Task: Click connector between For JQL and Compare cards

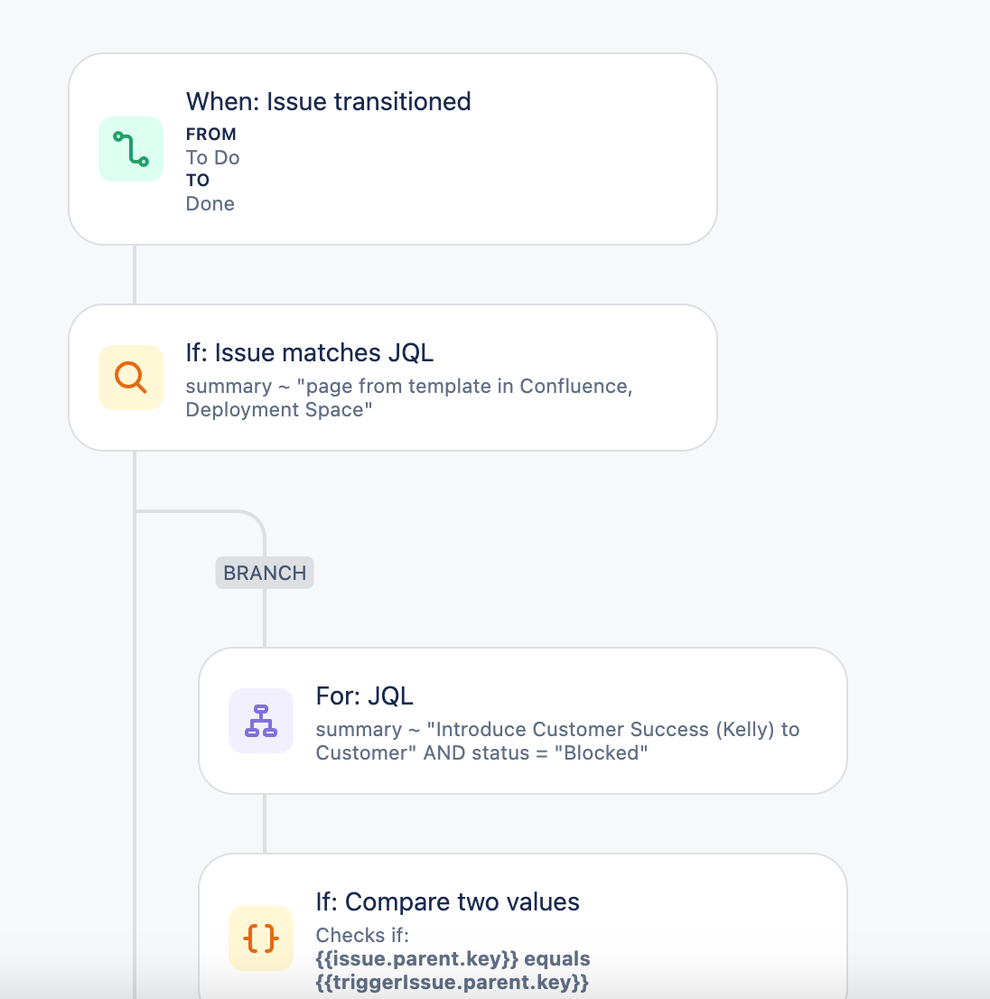Action: pos(264,824)
